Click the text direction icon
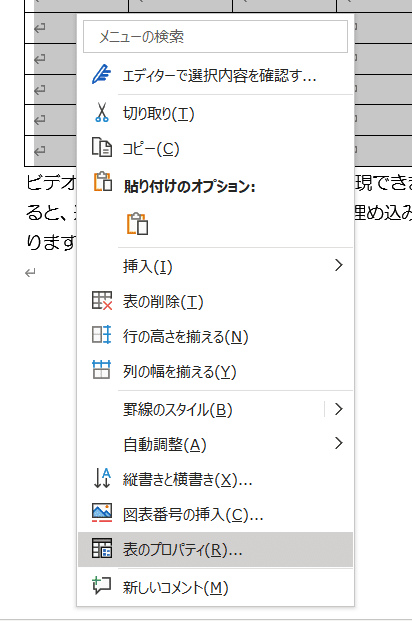 click(102, 478)
